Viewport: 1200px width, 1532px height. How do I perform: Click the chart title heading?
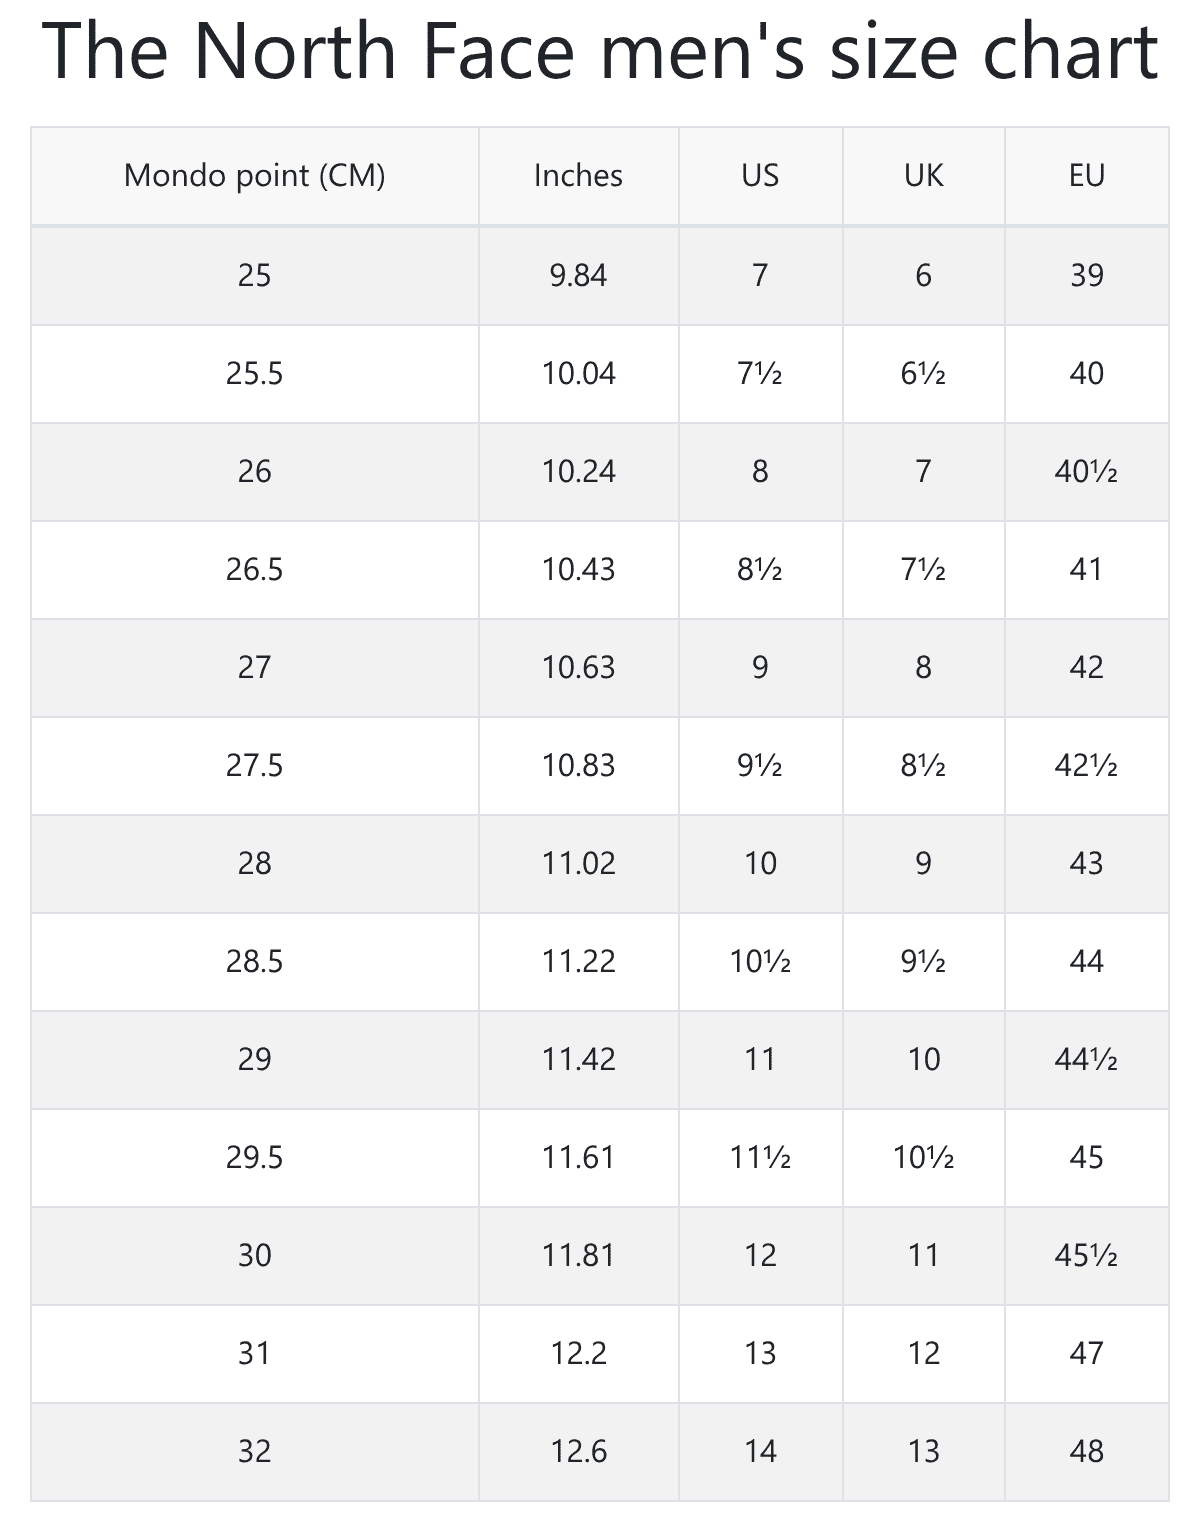coord(600,52)
